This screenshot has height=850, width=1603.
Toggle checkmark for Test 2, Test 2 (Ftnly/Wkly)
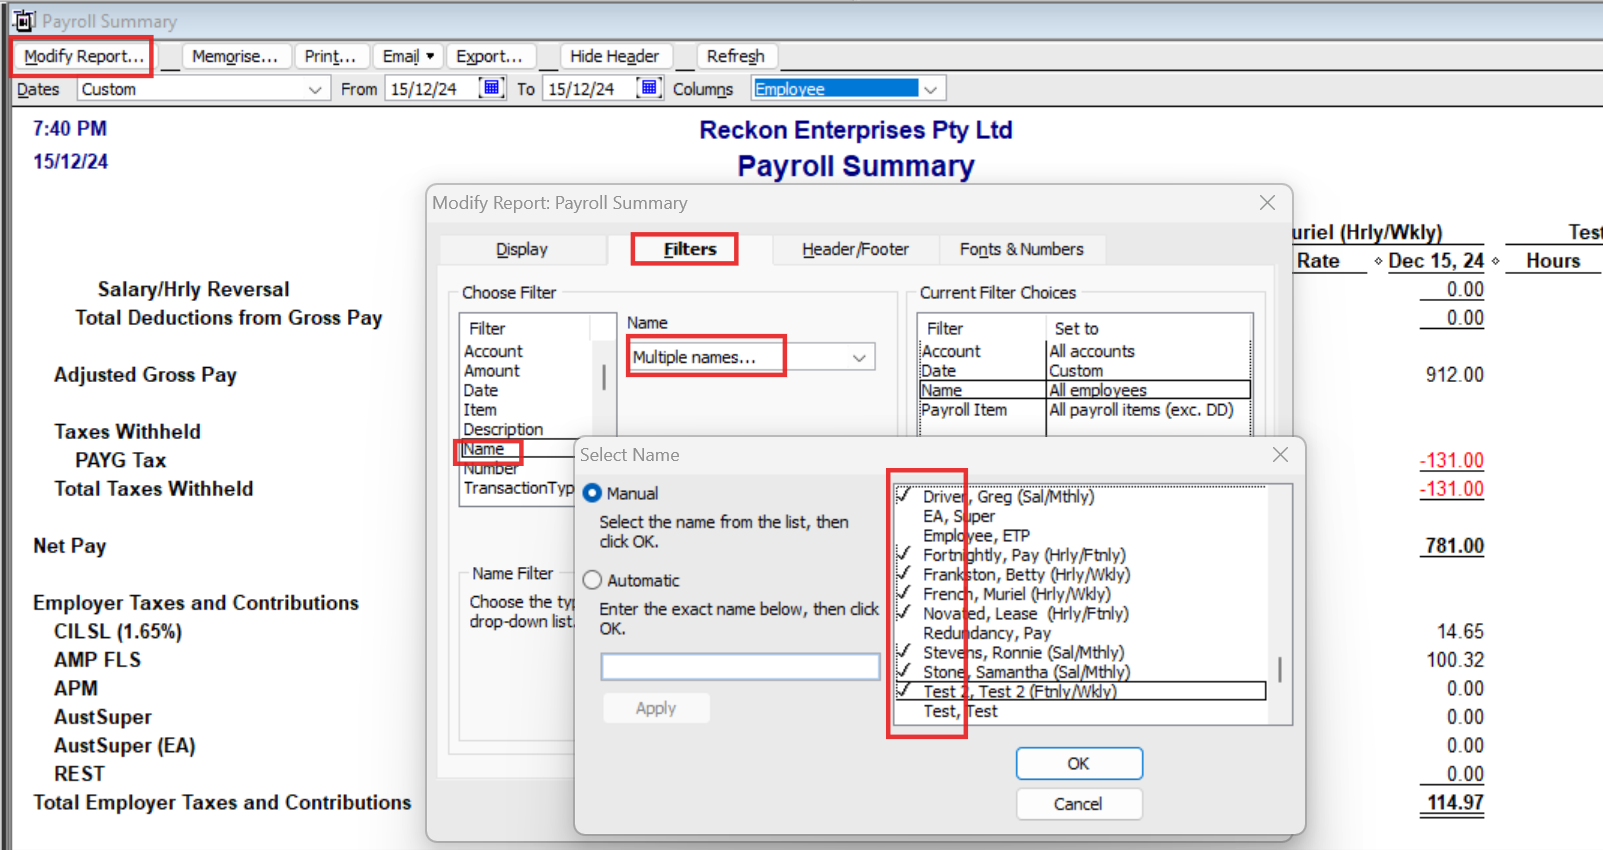click(904, 691)
